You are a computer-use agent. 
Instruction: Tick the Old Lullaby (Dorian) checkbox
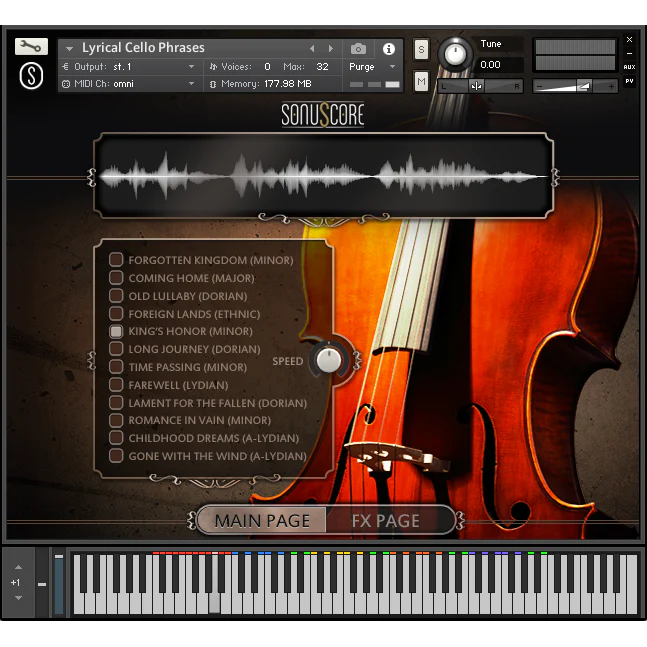116,296
